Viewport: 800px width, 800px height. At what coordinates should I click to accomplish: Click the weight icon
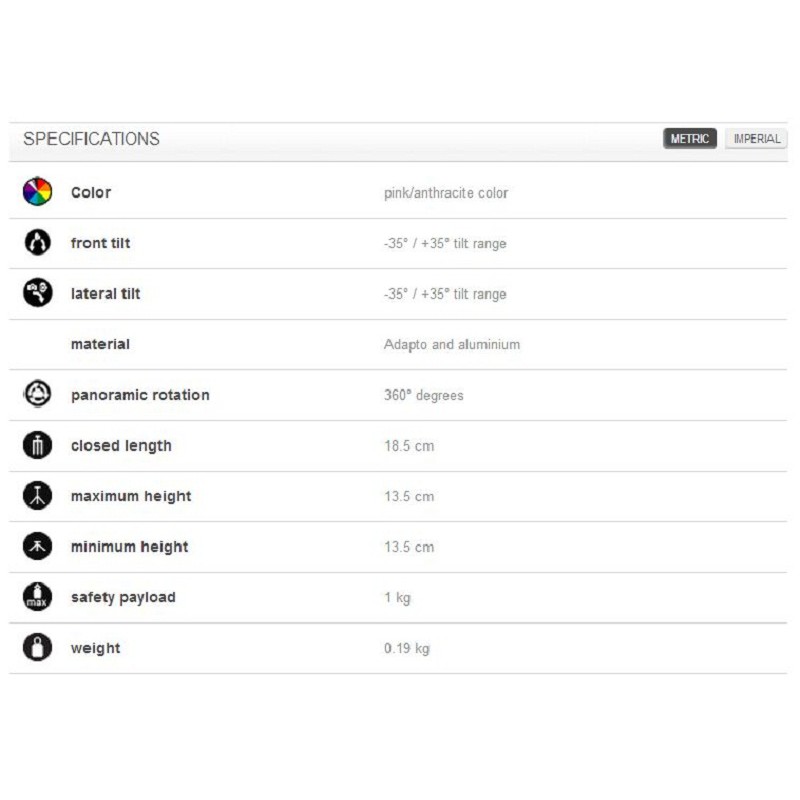point(37,648)
